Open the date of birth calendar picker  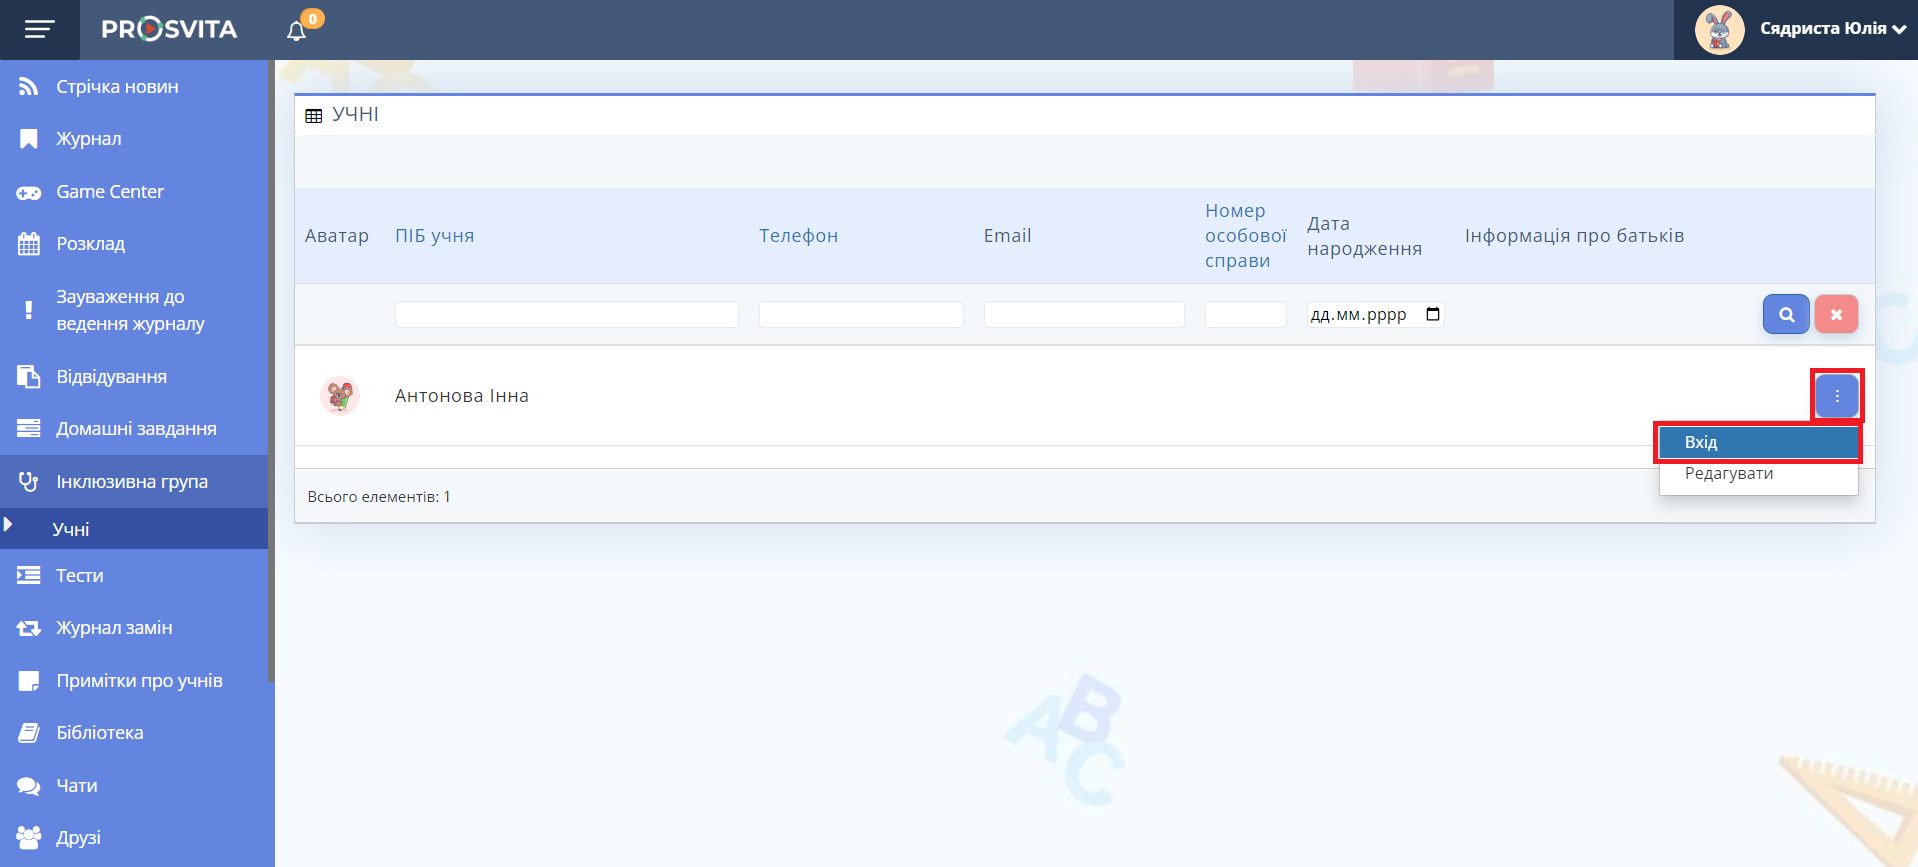(1432, 314)
